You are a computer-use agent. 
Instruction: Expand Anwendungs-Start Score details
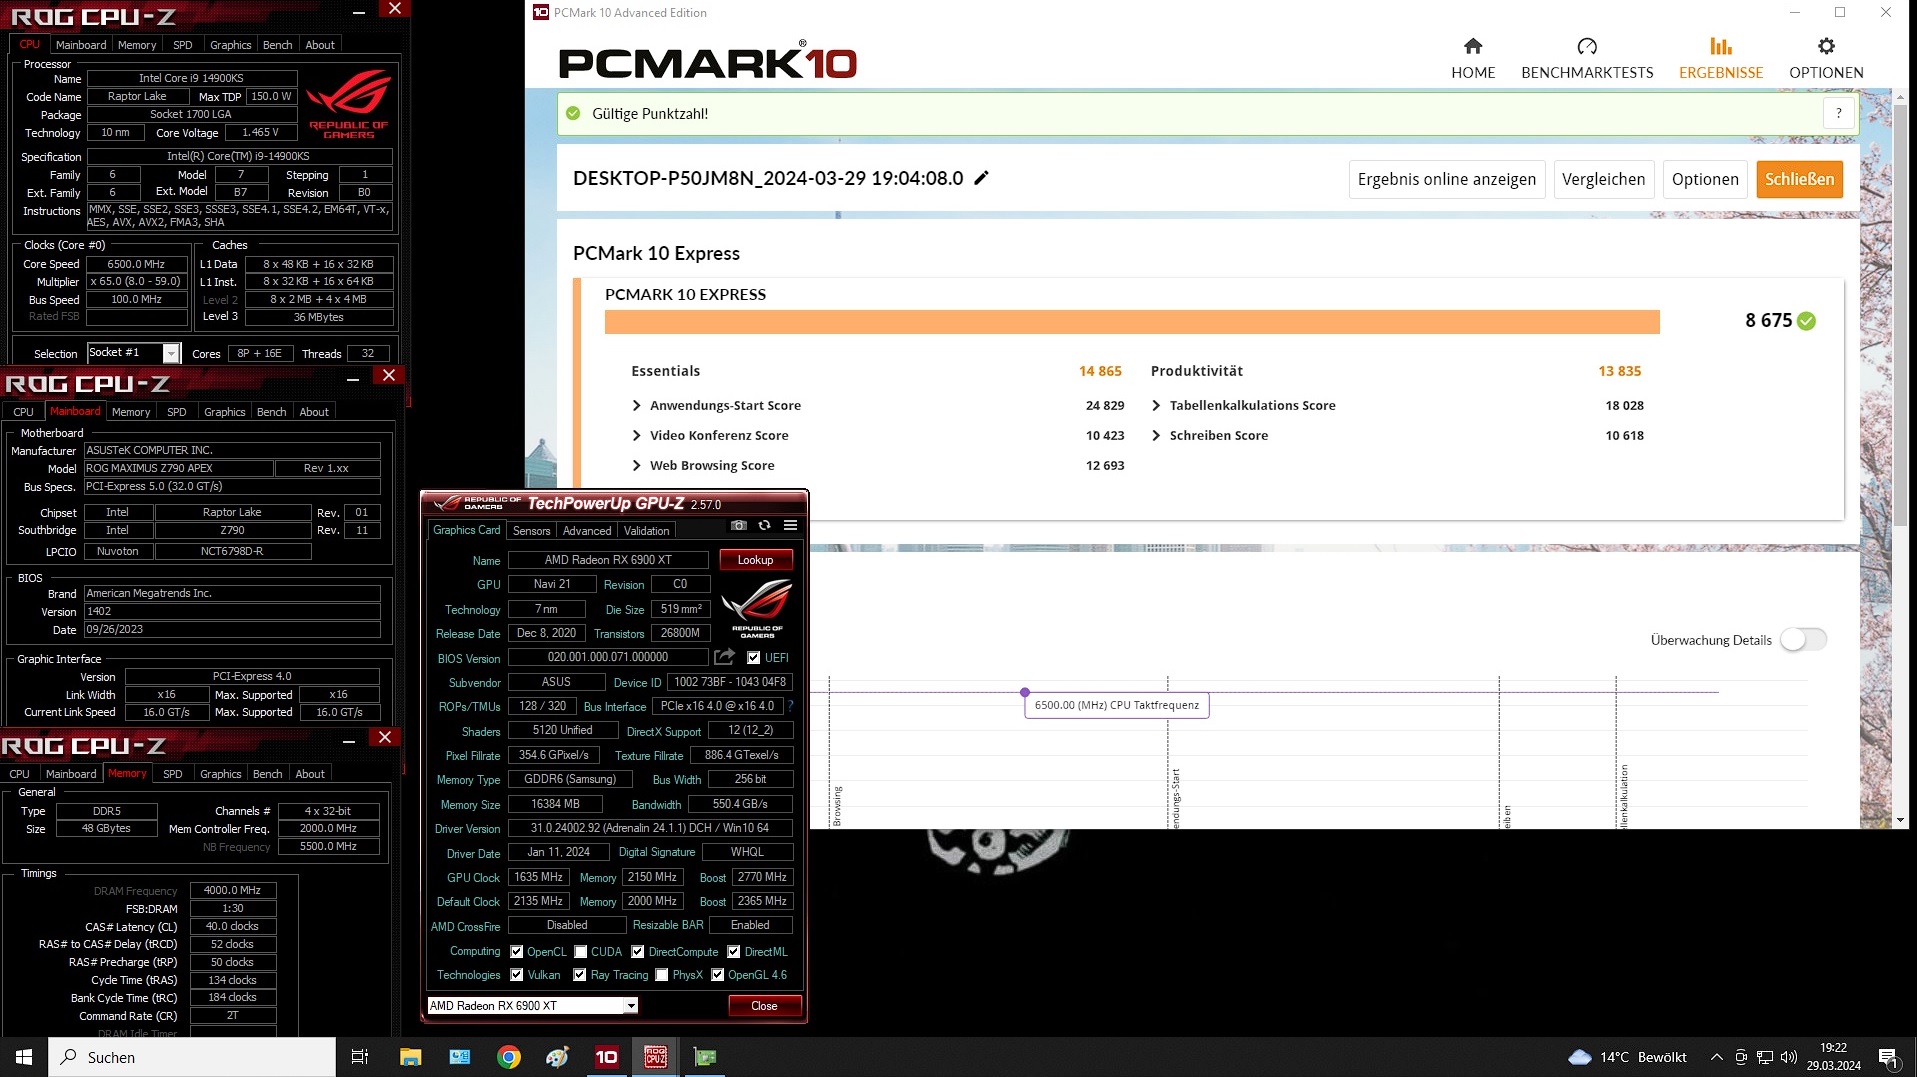pos(637,405)
